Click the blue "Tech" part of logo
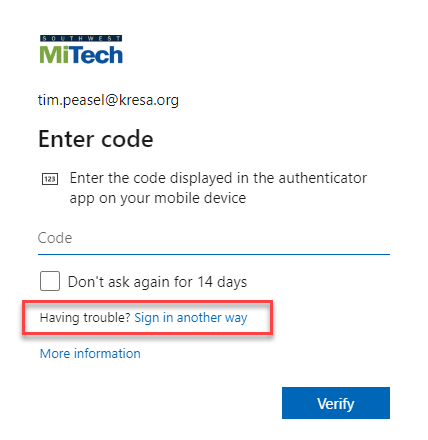This screenshot has width=428, height=440. click(x=96, y=54)
